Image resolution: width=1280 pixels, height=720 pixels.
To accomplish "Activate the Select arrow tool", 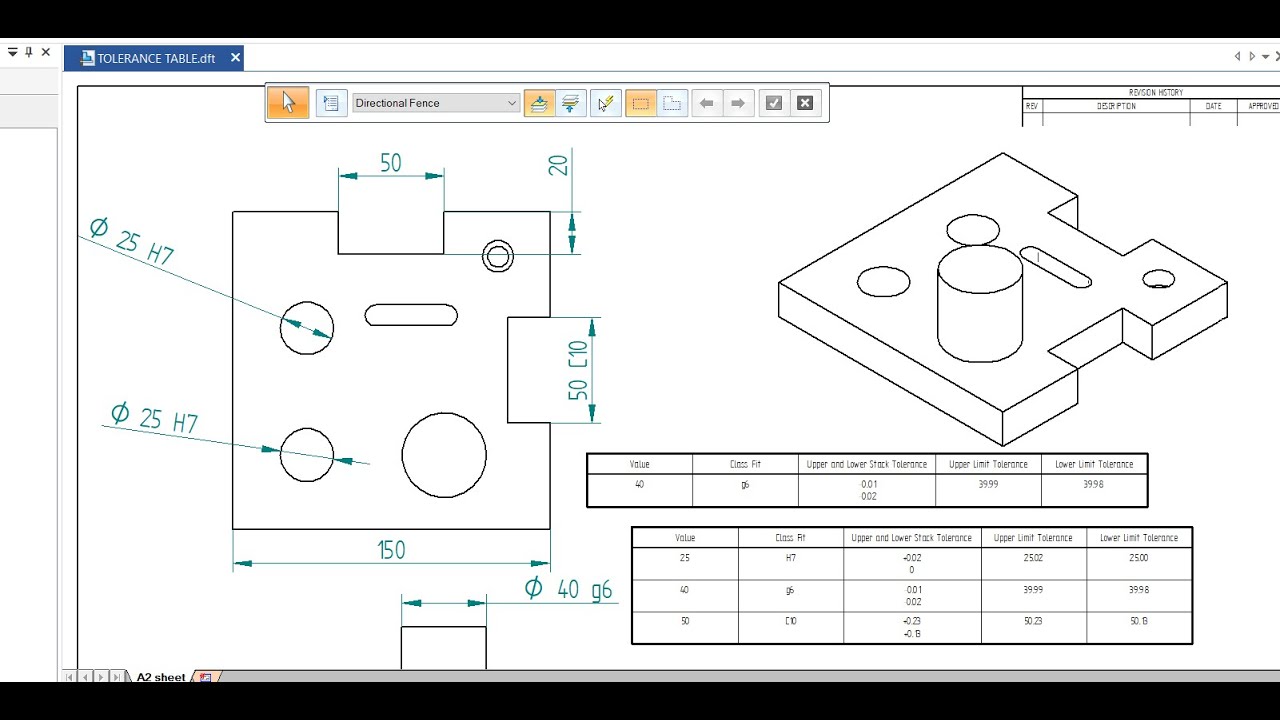I will [288, 103].
